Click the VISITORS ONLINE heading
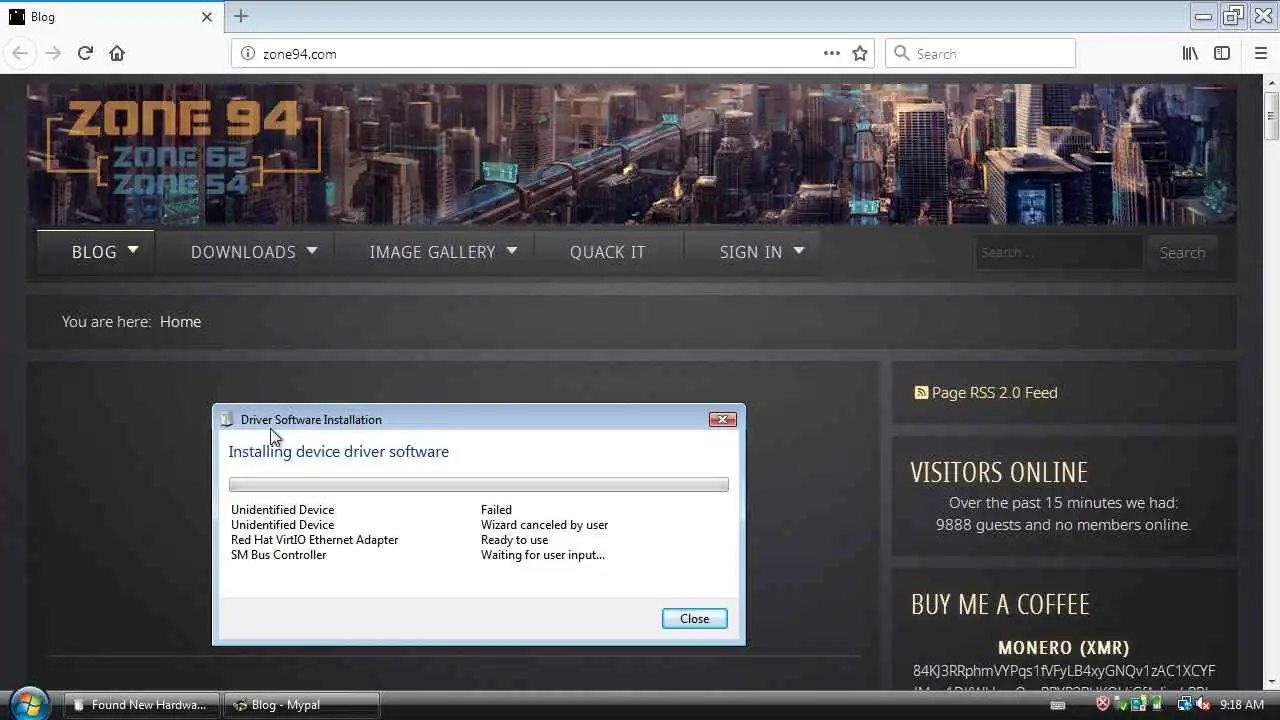Image resolution: width=1280 pixels, height=720 pixels. point(999,472)
